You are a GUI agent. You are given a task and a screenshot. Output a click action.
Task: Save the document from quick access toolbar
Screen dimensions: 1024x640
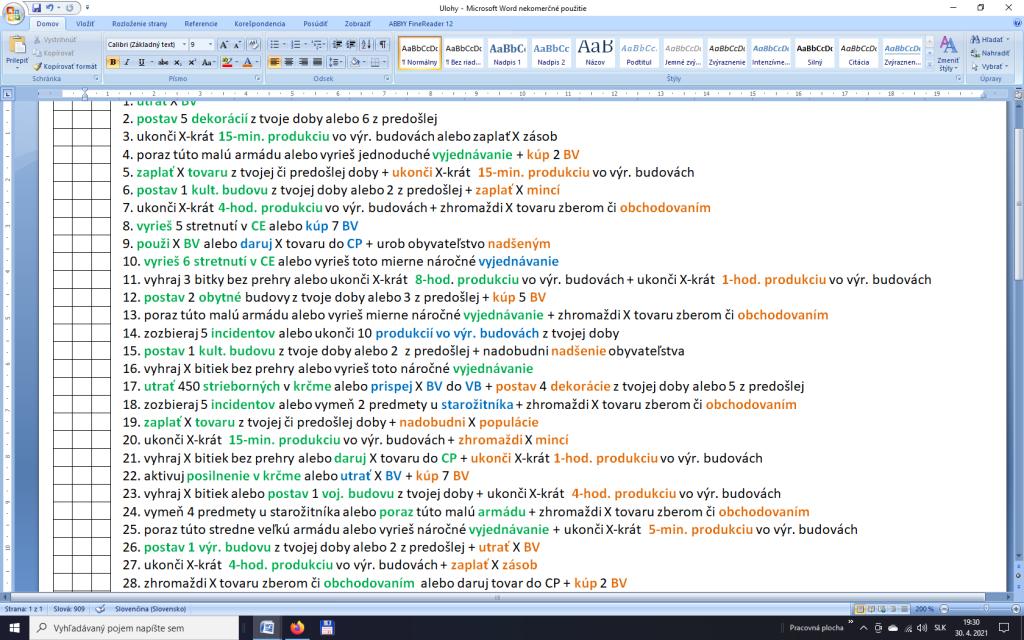[x=37, y=8]
